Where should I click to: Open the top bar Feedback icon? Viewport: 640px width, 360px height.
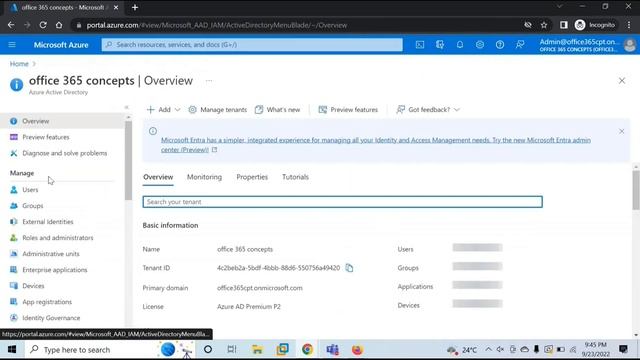[x=520, y=45]
